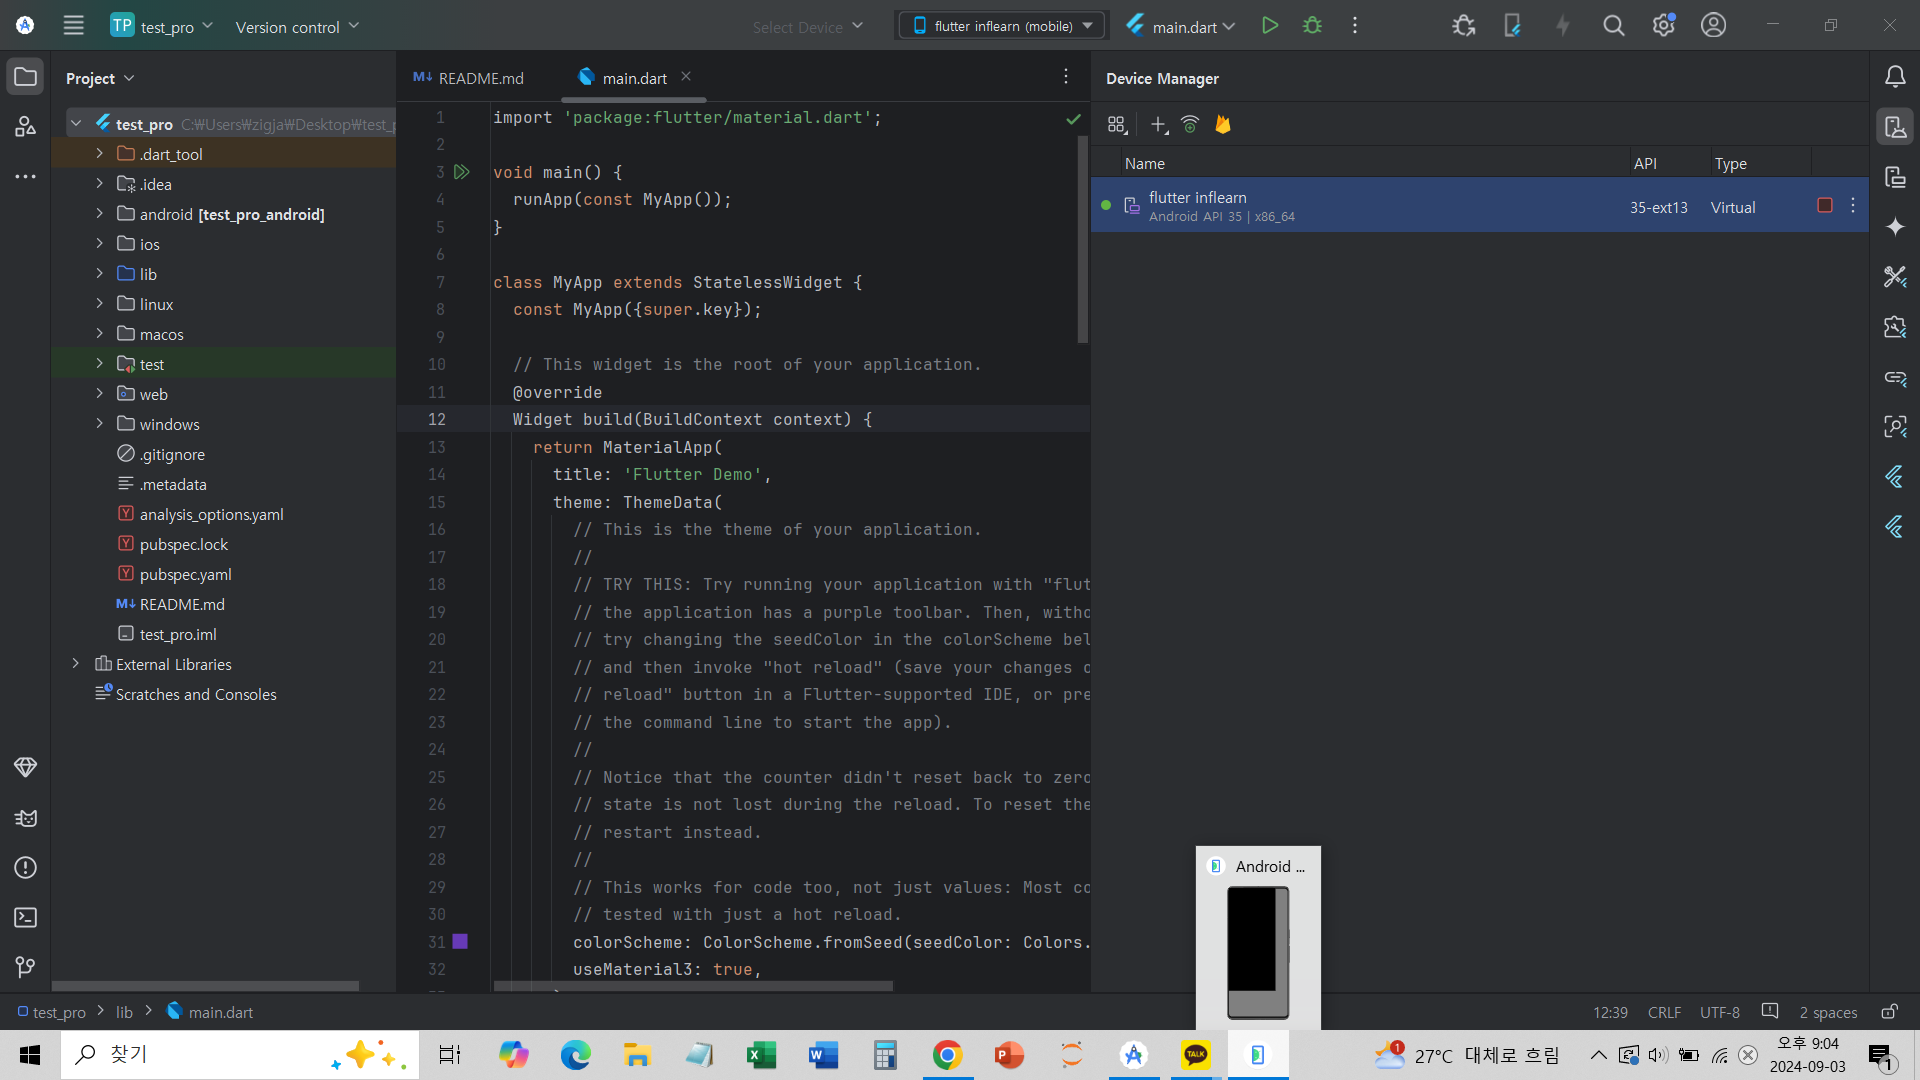Open Firebase device streaming icon
Screen dimensions: 1920x1080
tap(1222, 125)
